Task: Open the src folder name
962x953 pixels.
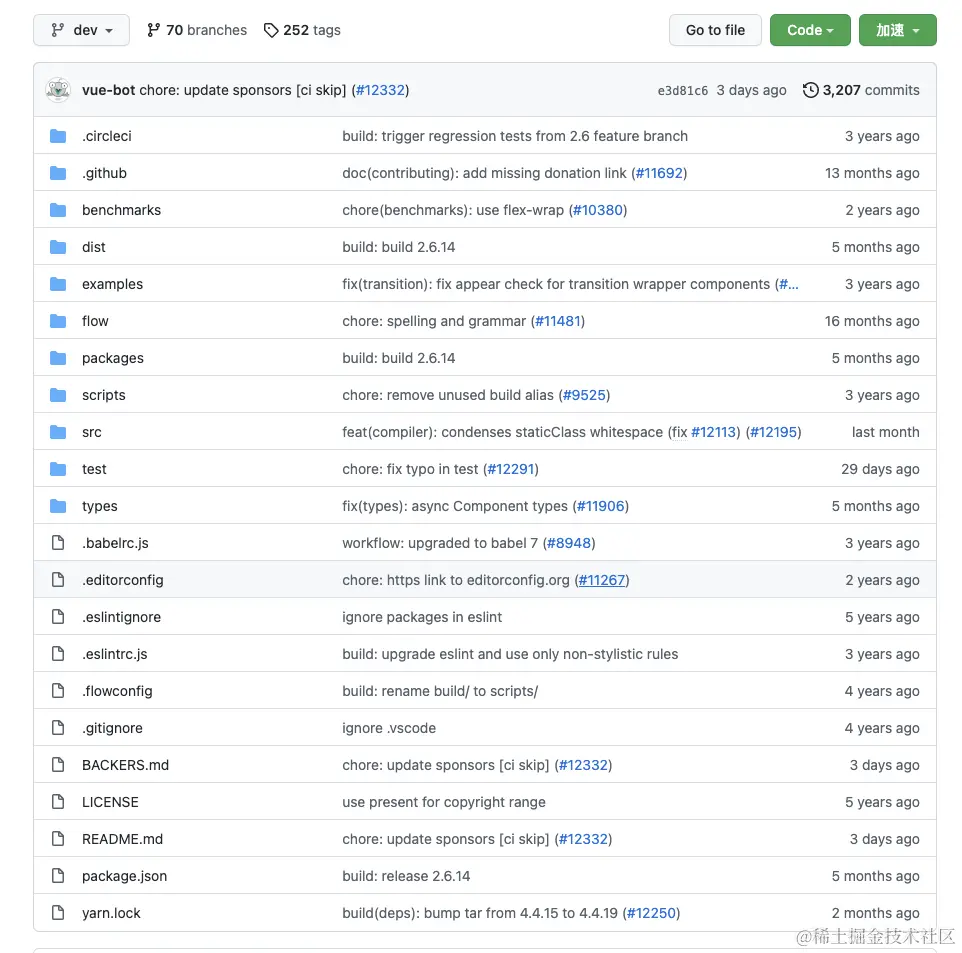Action: (x=92, y=432)
